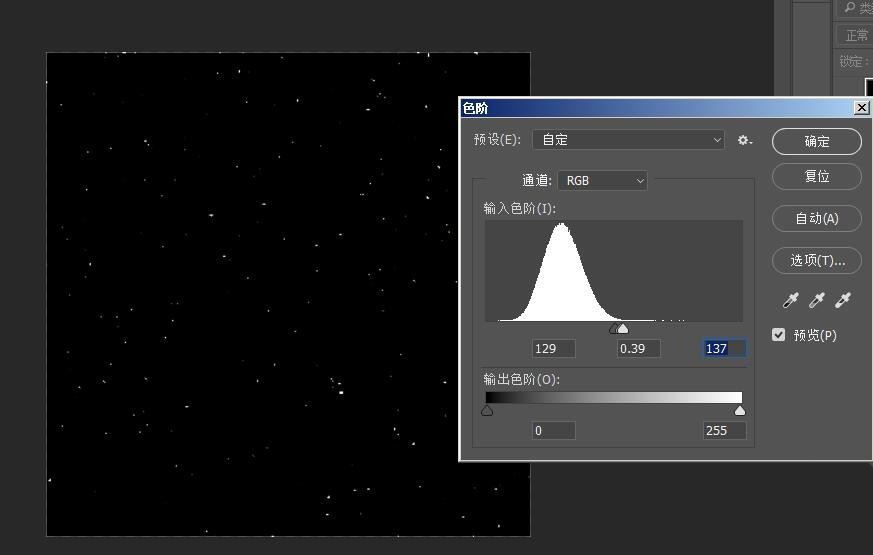Close the 色阶 Levels dialog
873x555 pixels.
861,107
